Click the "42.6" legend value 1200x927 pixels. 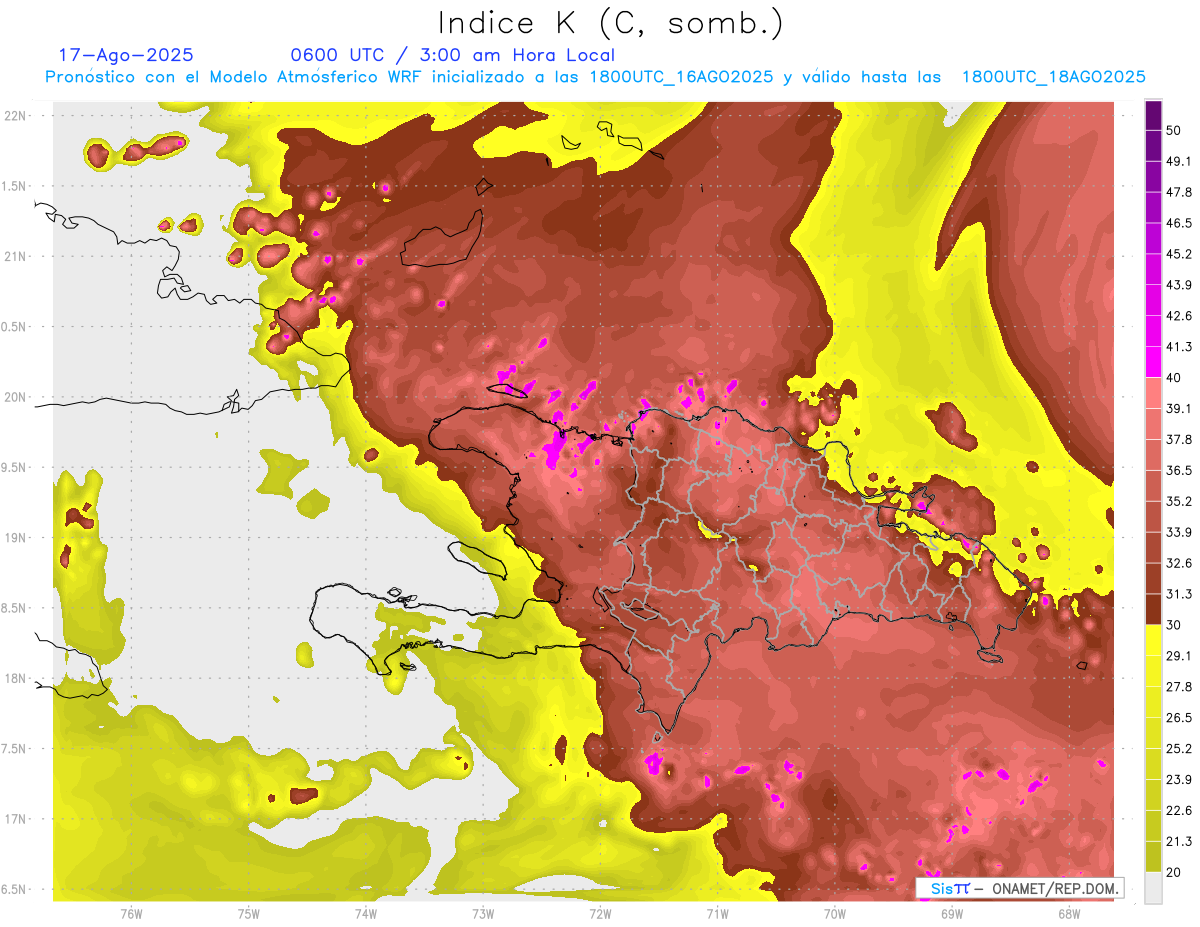click(x=1179, y=317)
